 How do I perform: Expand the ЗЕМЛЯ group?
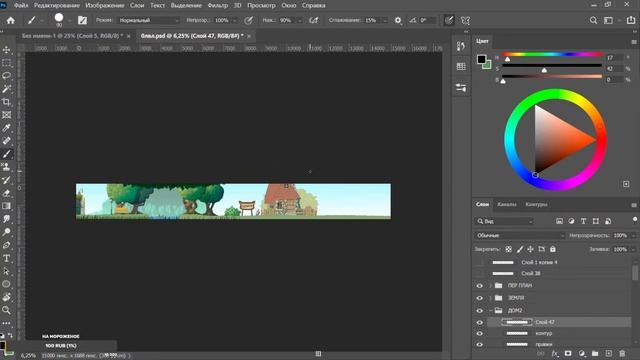pos(491,298)
